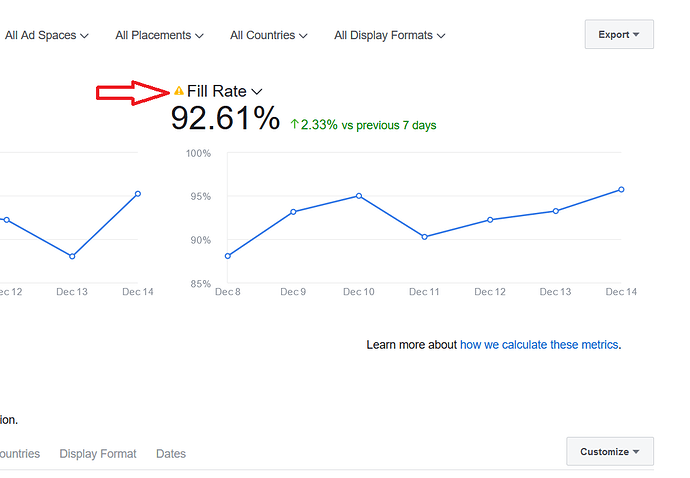This screenshot has height=478, width=690.
Task: Switch to the Dates tab
Action: pos(171,454)
